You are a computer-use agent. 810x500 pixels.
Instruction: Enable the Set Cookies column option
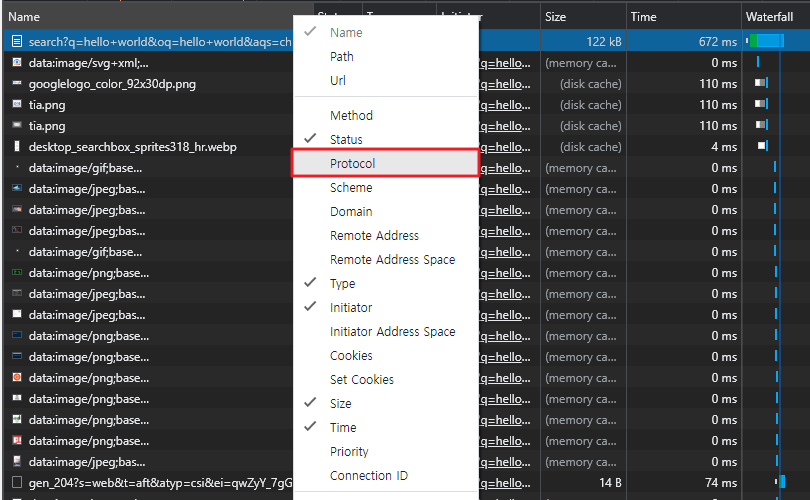(385, 380)
